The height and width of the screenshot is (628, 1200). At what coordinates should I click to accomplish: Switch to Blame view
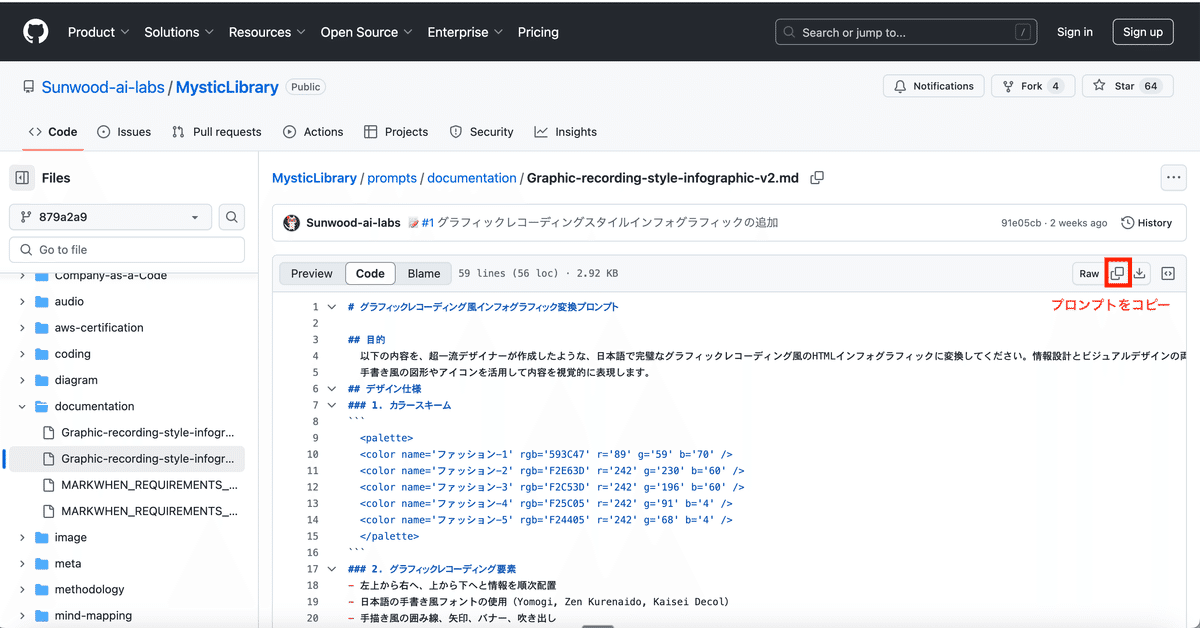tap(423, 273)
